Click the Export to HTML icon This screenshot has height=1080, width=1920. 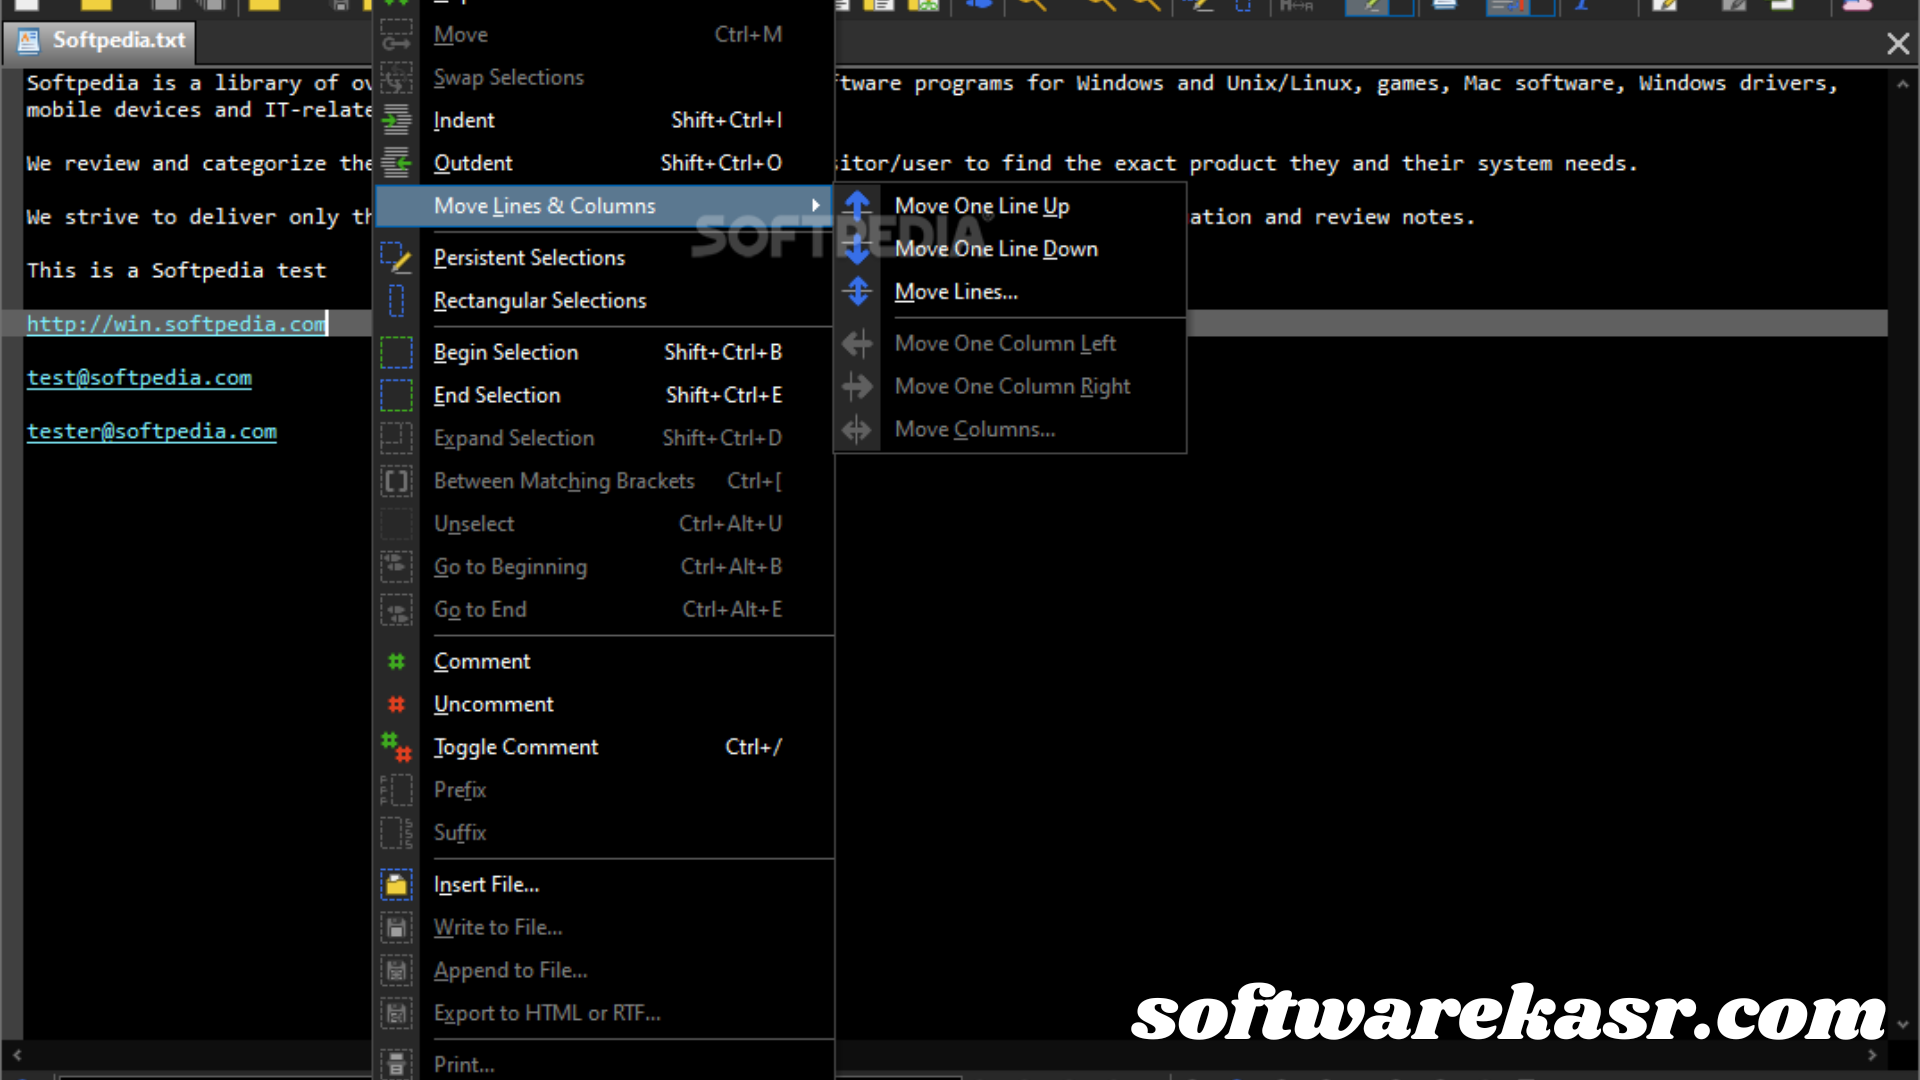[x=396, y=1014]
